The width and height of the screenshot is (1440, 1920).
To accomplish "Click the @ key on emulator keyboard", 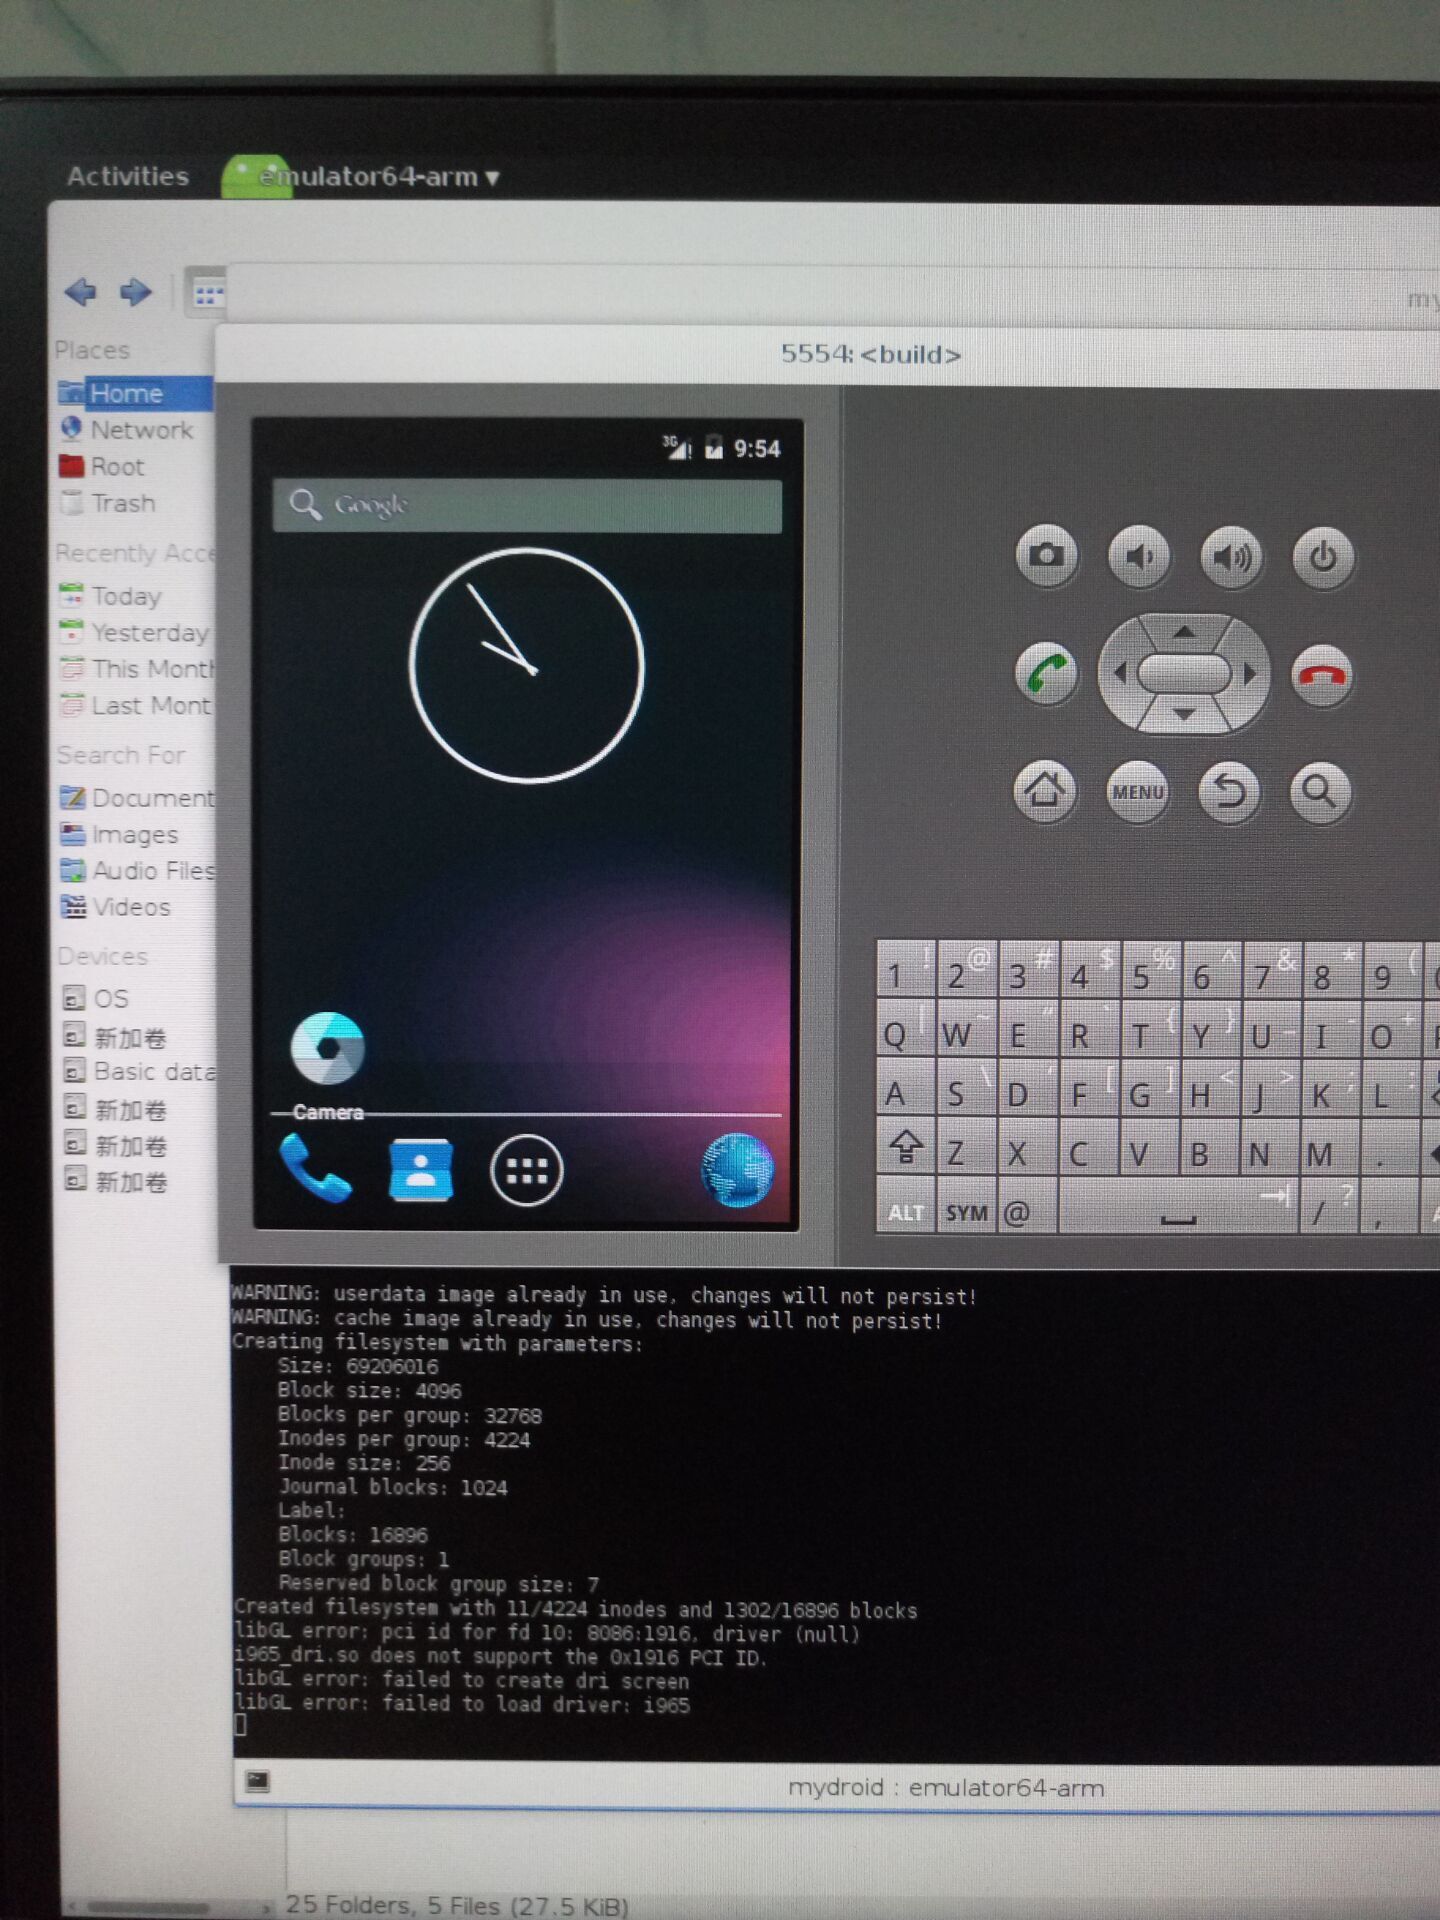I will pos(1026,1207).
